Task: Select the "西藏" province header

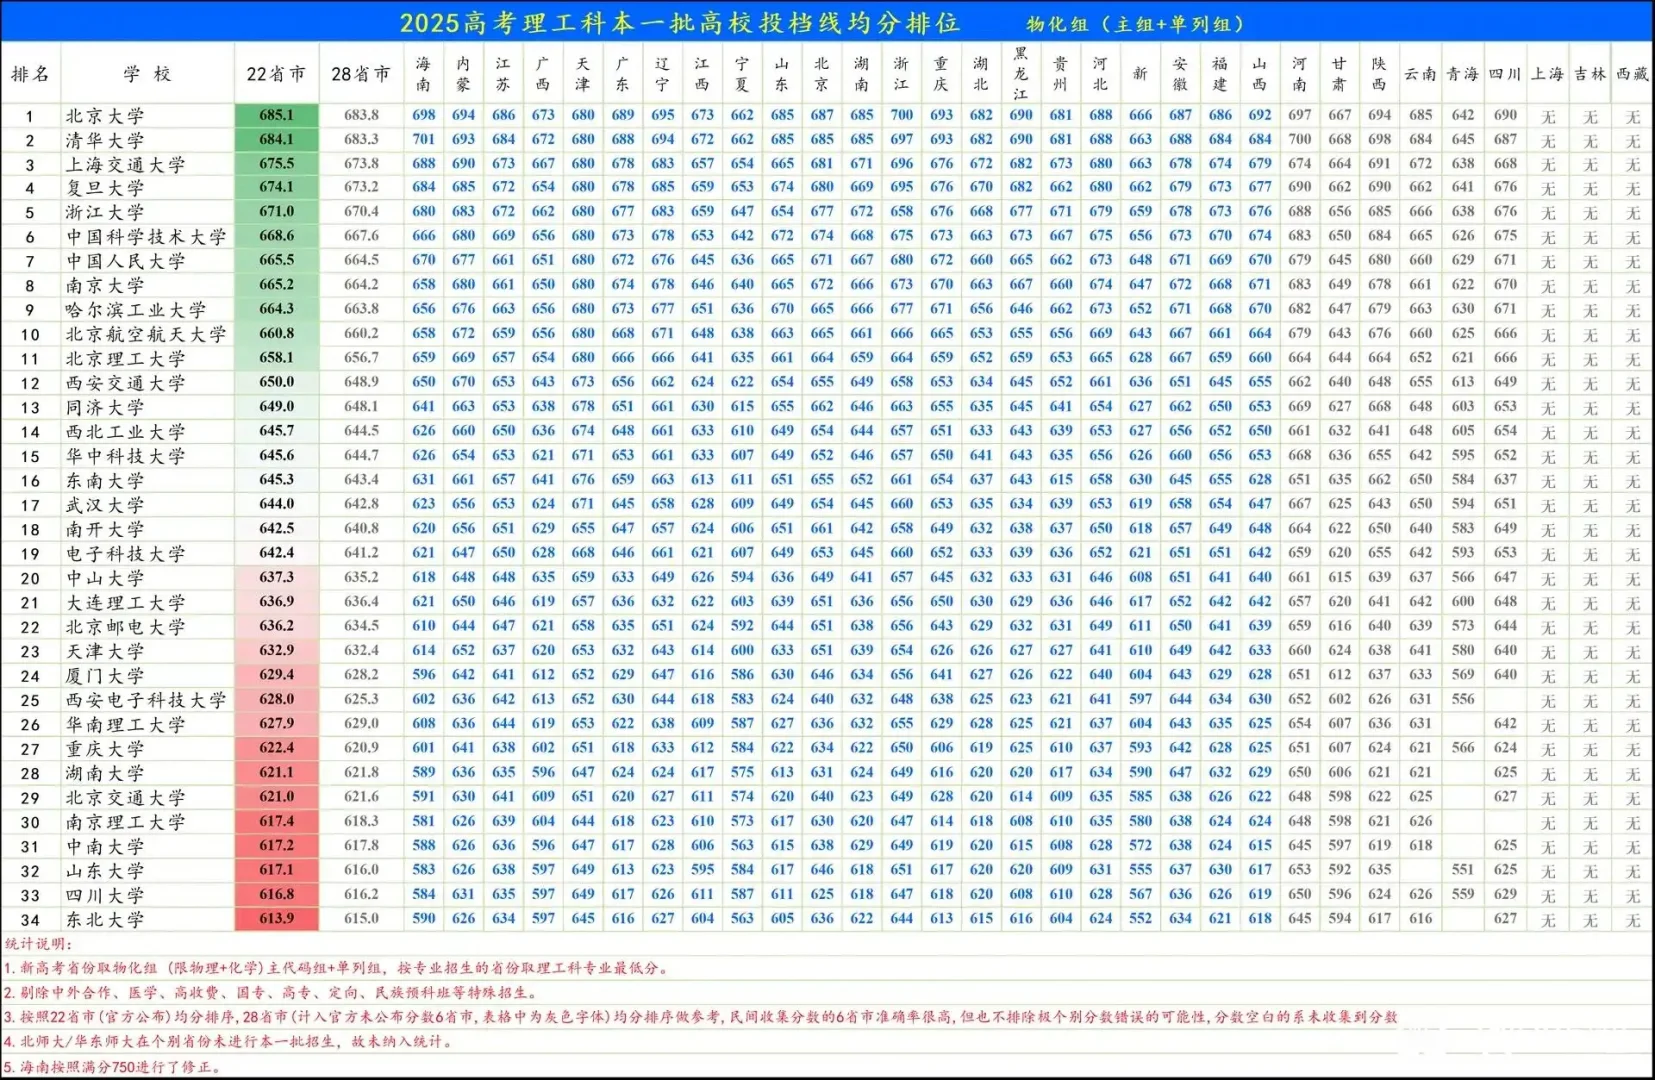Action: pyautogui.click(x=1632, y=74)
